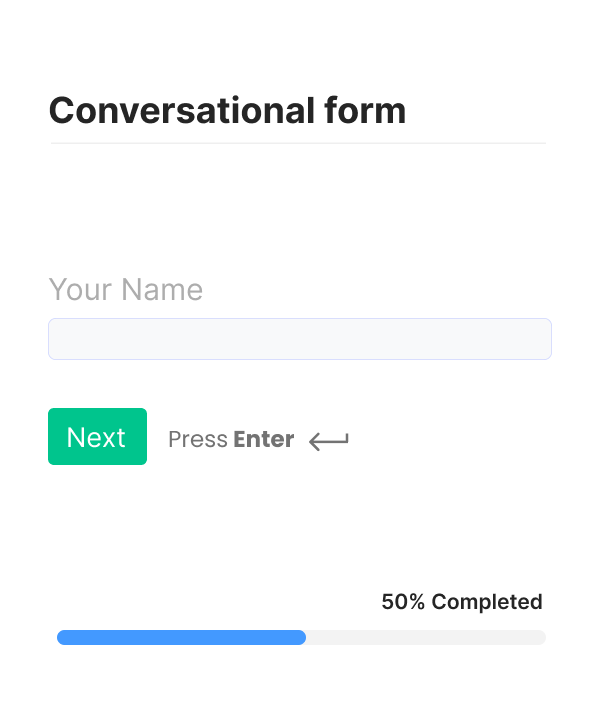This screenshot has width=600, height=720.
Task: Click the "50%" percentage text
Action: coord(403,602)
